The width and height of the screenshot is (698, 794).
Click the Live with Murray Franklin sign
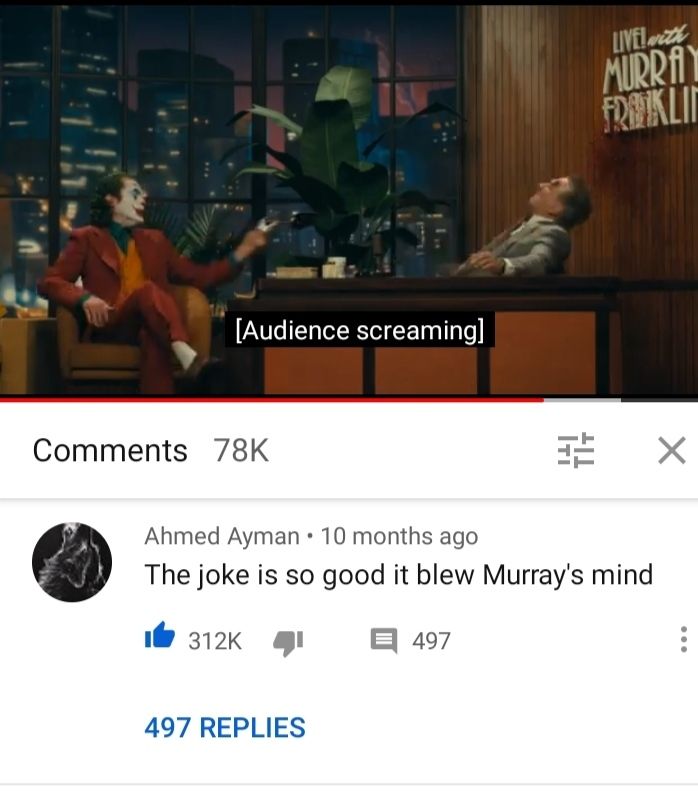tap(651, 79)
